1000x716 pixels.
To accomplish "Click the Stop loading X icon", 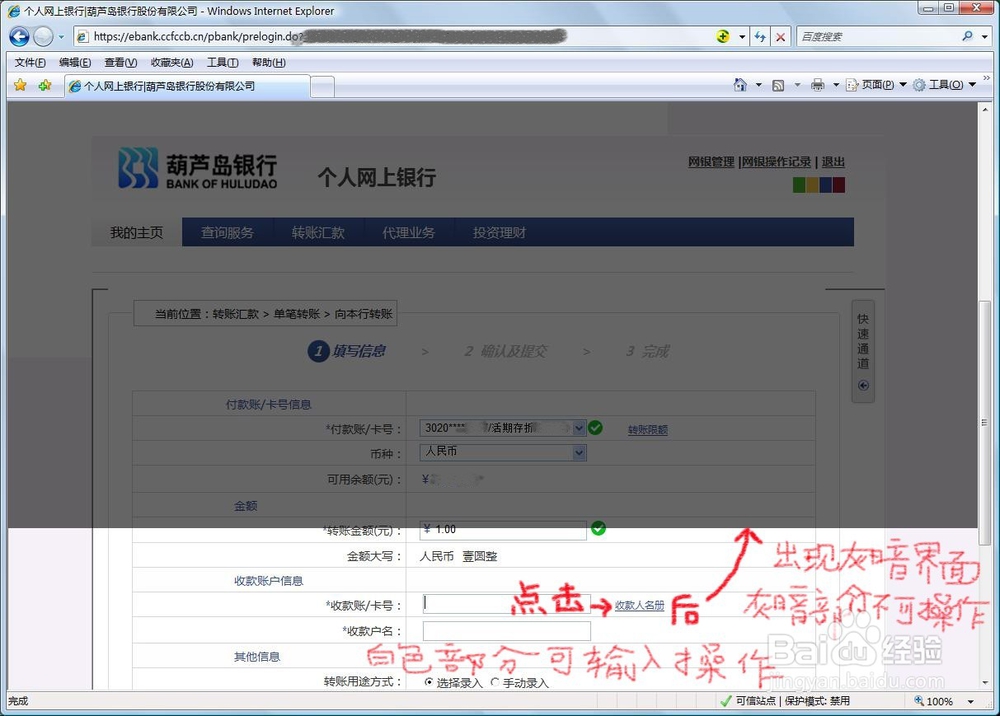I will (780, 37).
